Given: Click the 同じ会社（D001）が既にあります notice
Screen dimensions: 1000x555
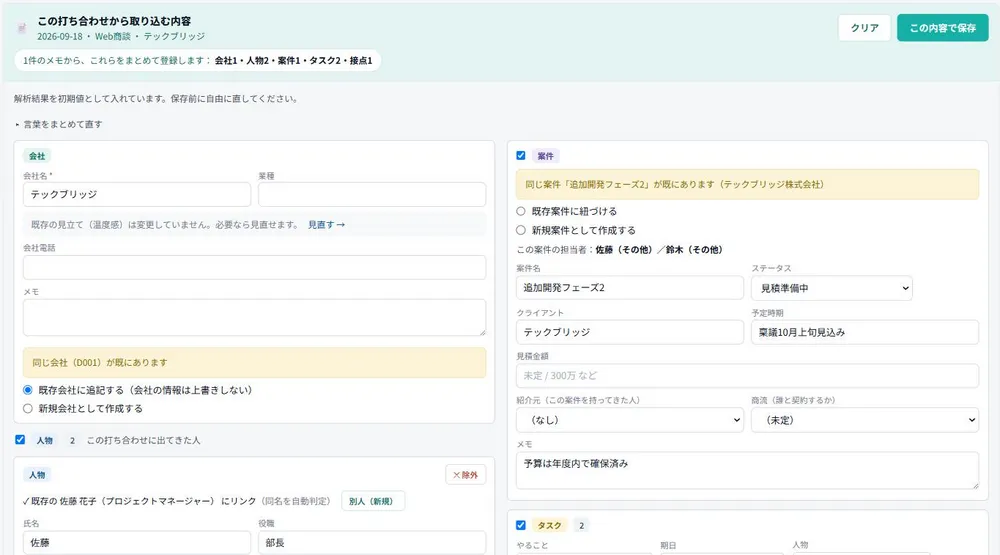Looking at the screenshot, I should pyautogui.click(x=254, y=362).
